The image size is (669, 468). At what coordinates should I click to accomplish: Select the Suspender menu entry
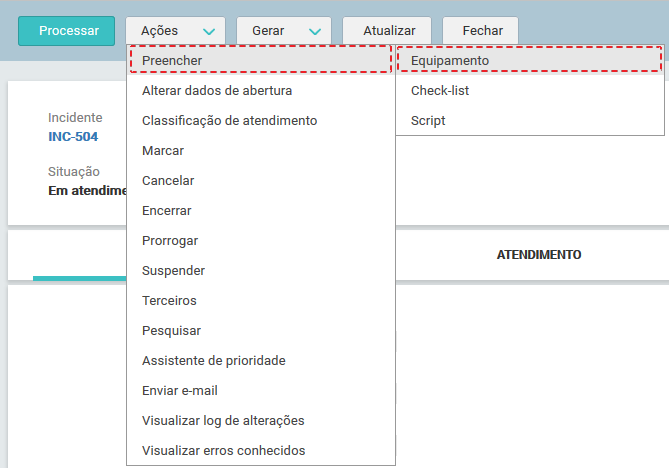pos(261,270)
